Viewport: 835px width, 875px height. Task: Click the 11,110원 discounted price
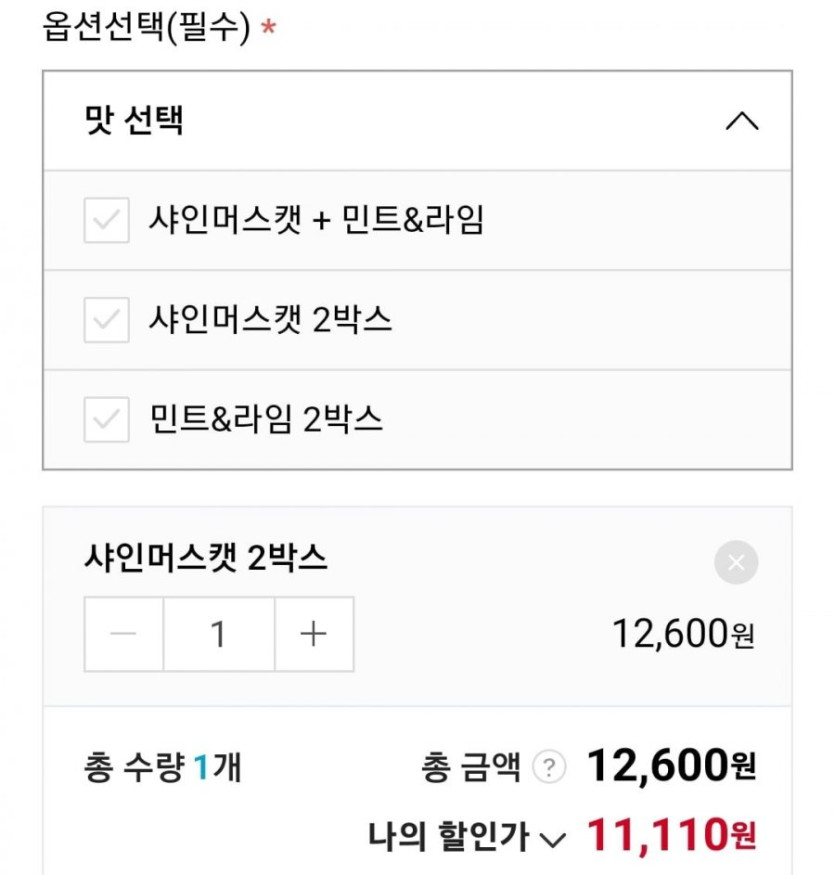click(670, 835)
